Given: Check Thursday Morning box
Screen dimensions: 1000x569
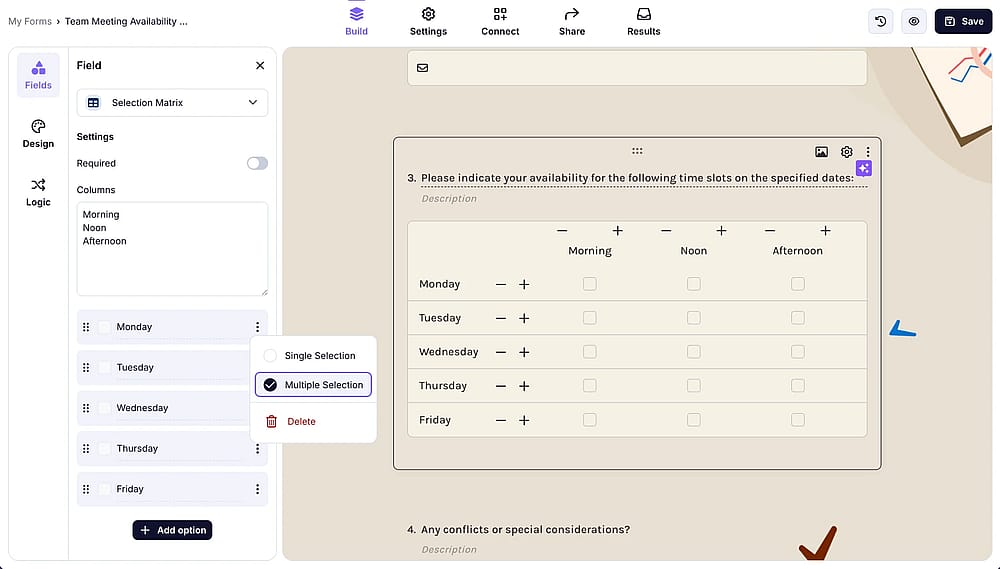Looking at the screenshot, I should point(589,385).
